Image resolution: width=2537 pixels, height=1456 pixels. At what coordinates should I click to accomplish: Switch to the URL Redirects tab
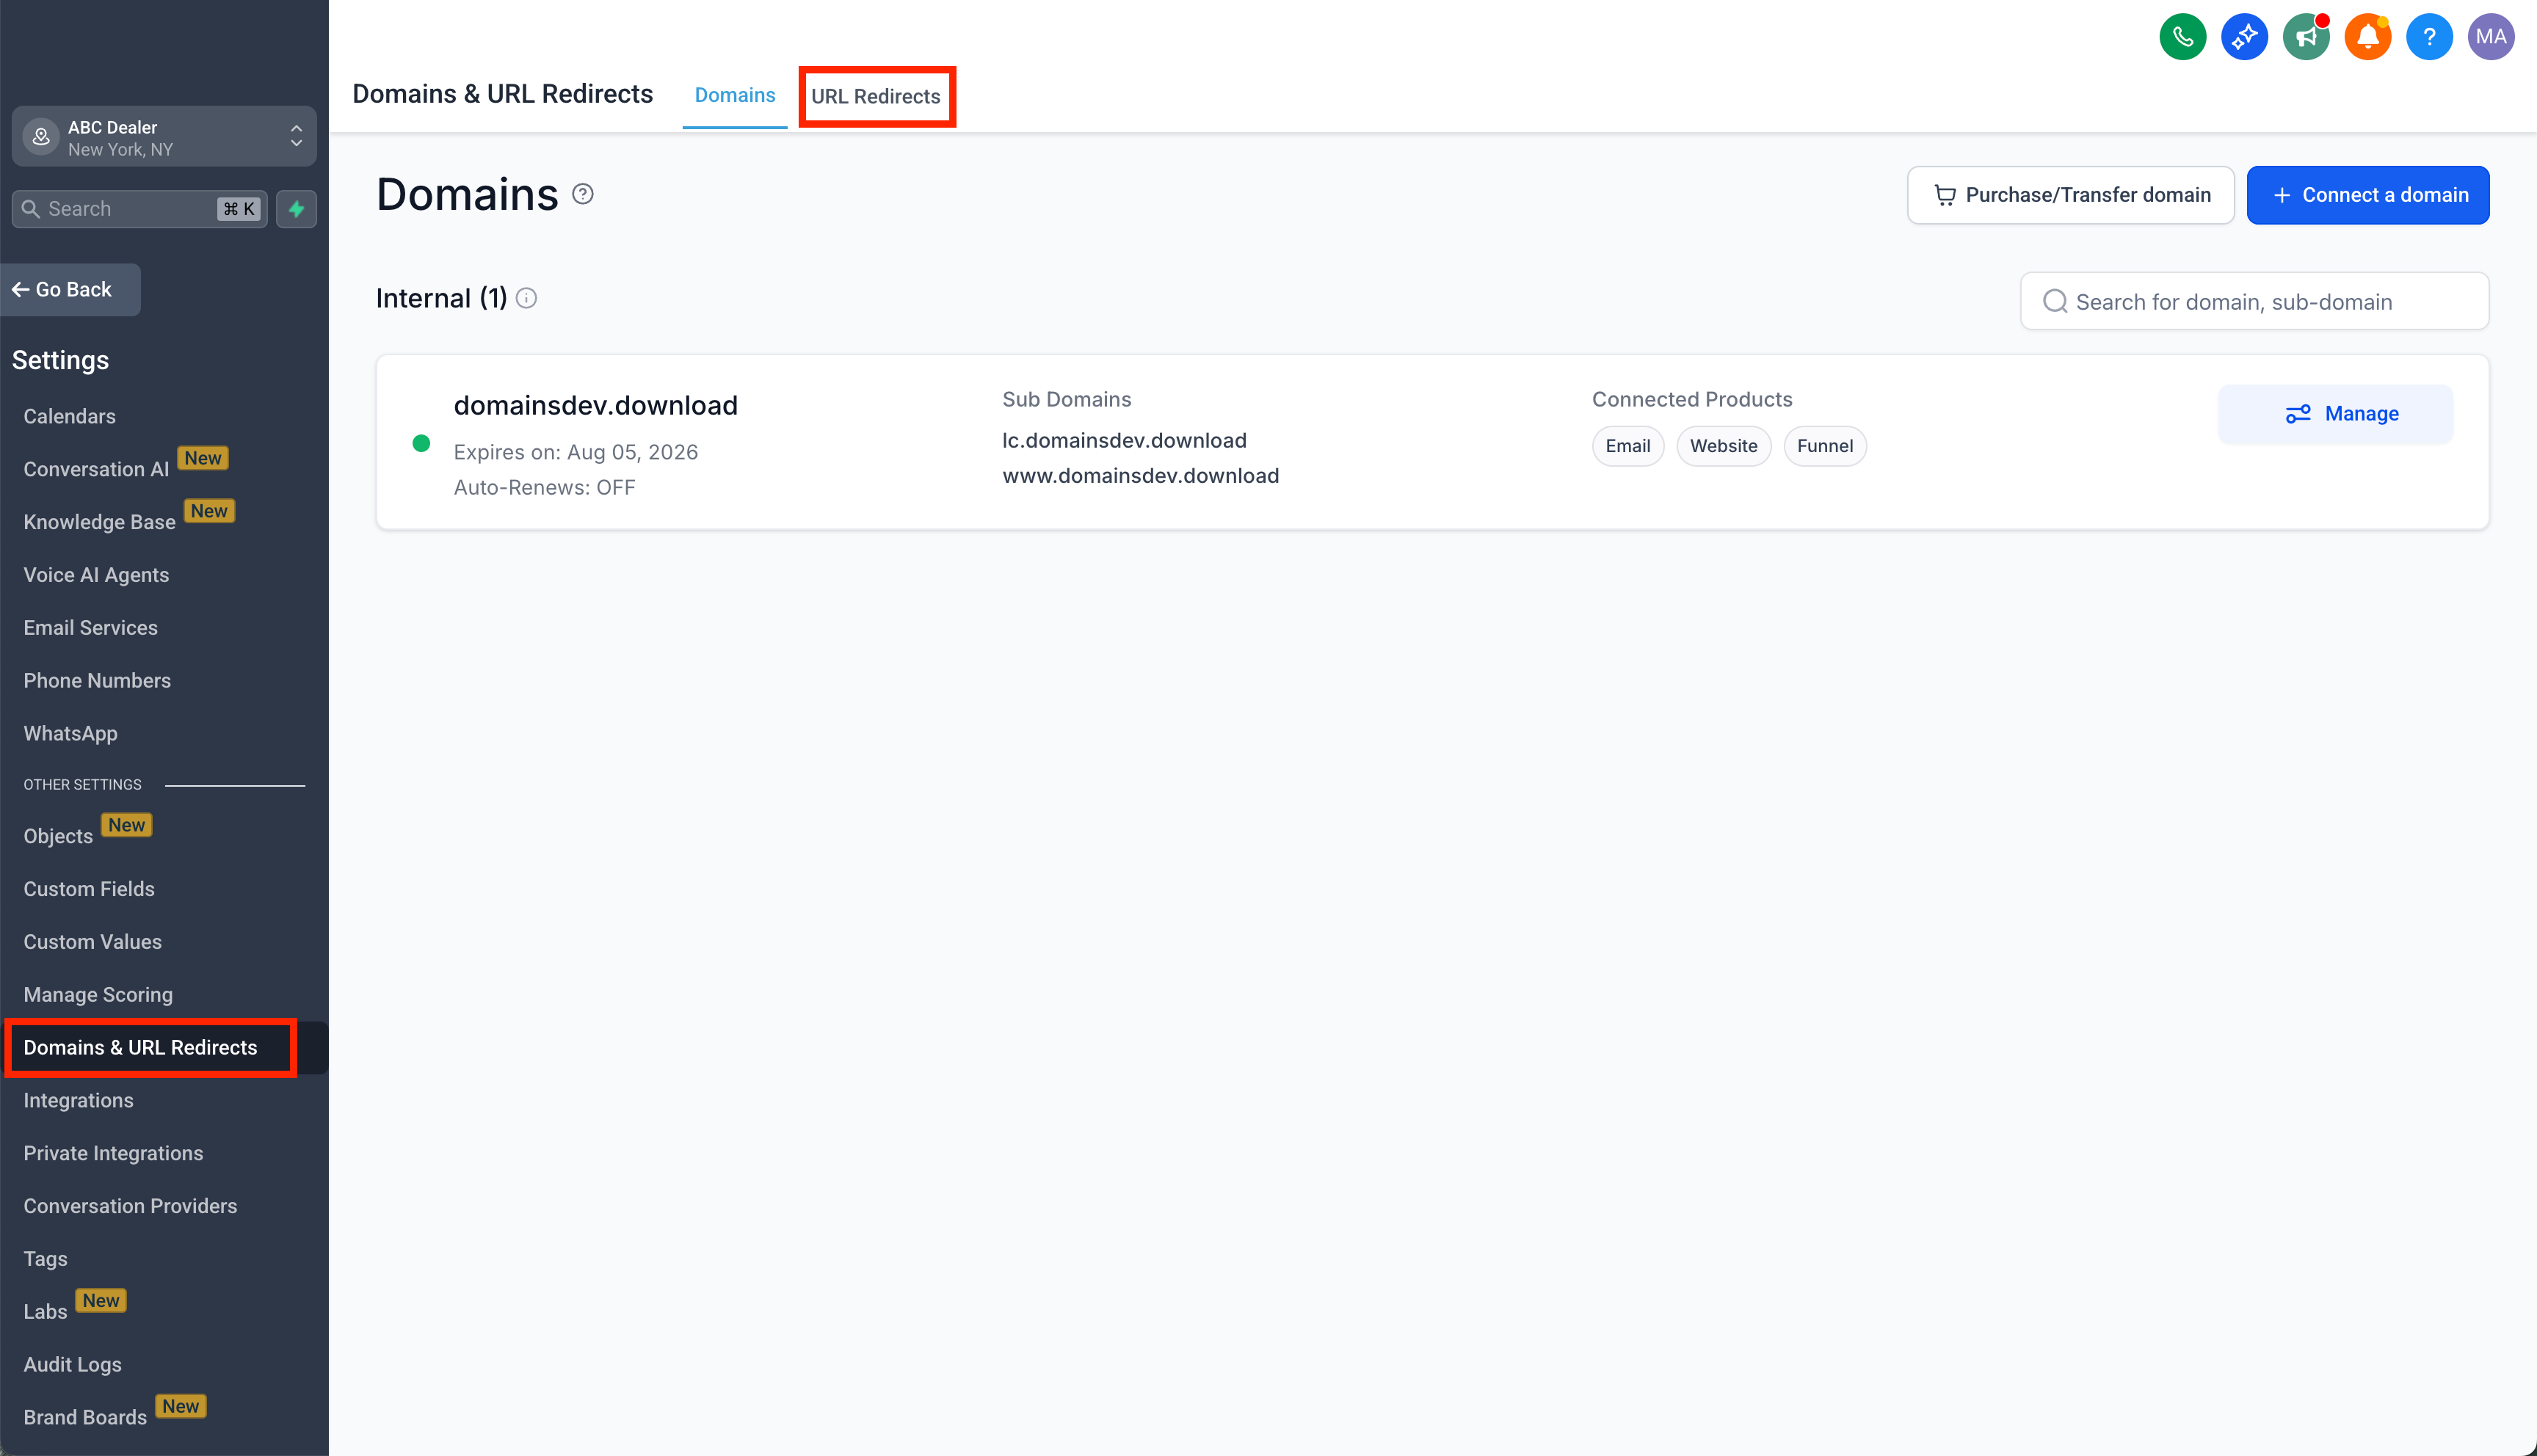875,96
